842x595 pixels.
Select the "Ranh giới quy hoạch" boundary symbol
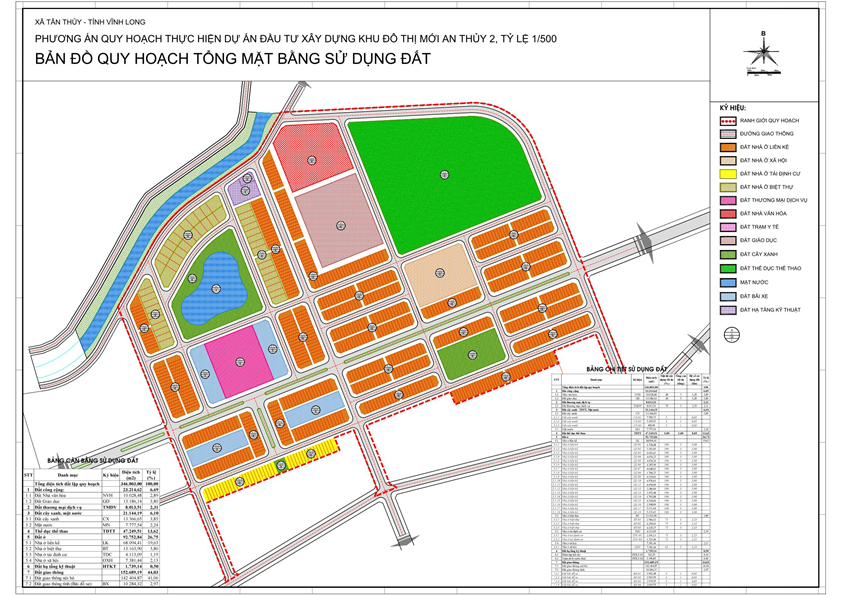point(727,120)
